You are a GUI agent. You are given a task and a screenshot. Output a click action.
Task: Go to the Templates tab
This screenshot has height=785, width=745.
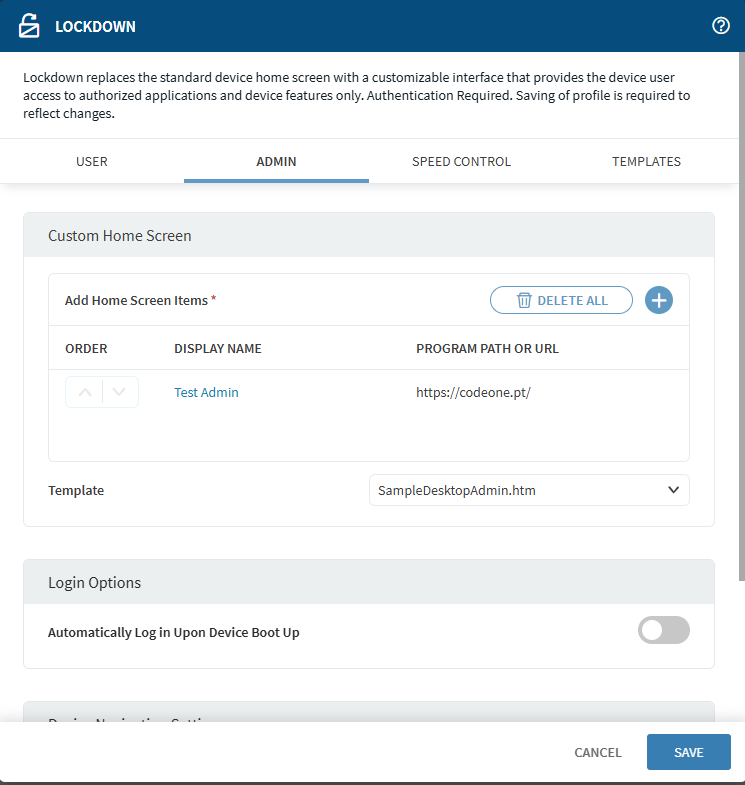click(646, 161)
